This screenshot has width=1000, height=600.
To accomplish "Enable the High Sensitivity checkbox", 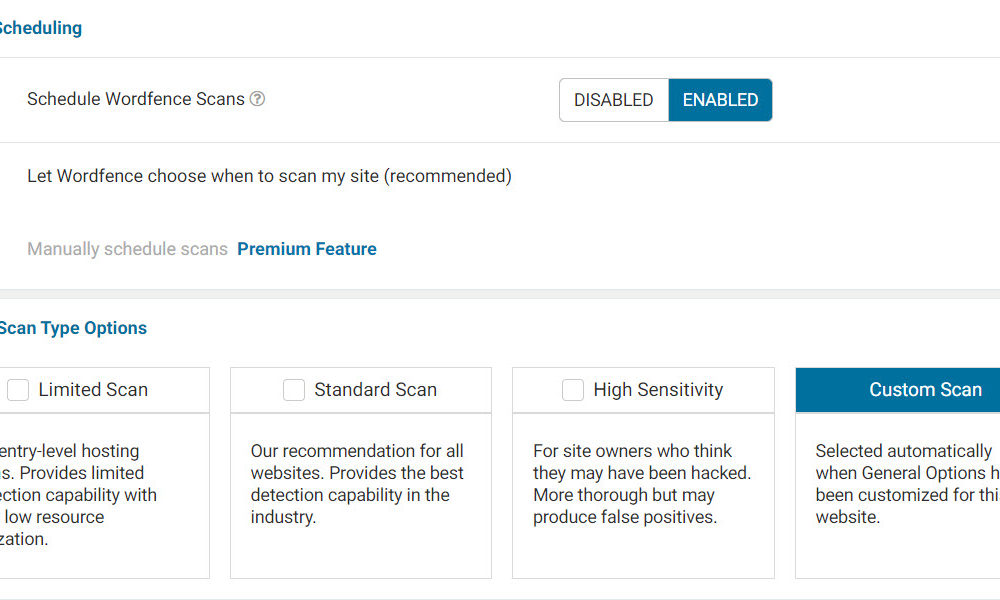I will click(x=573, y=390).
